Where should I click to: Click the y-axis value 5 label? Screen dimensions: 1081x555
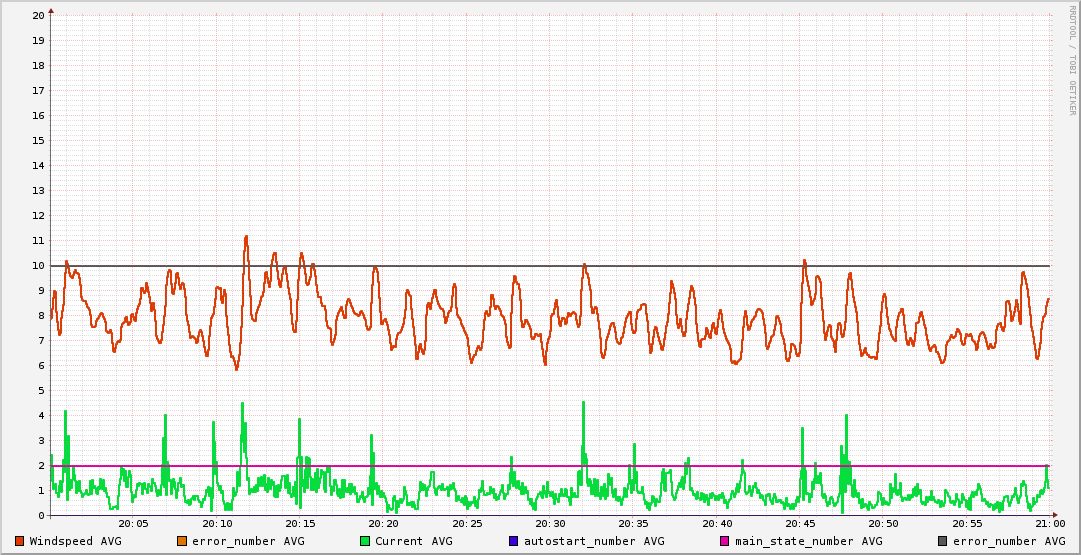tap(41, 391)
